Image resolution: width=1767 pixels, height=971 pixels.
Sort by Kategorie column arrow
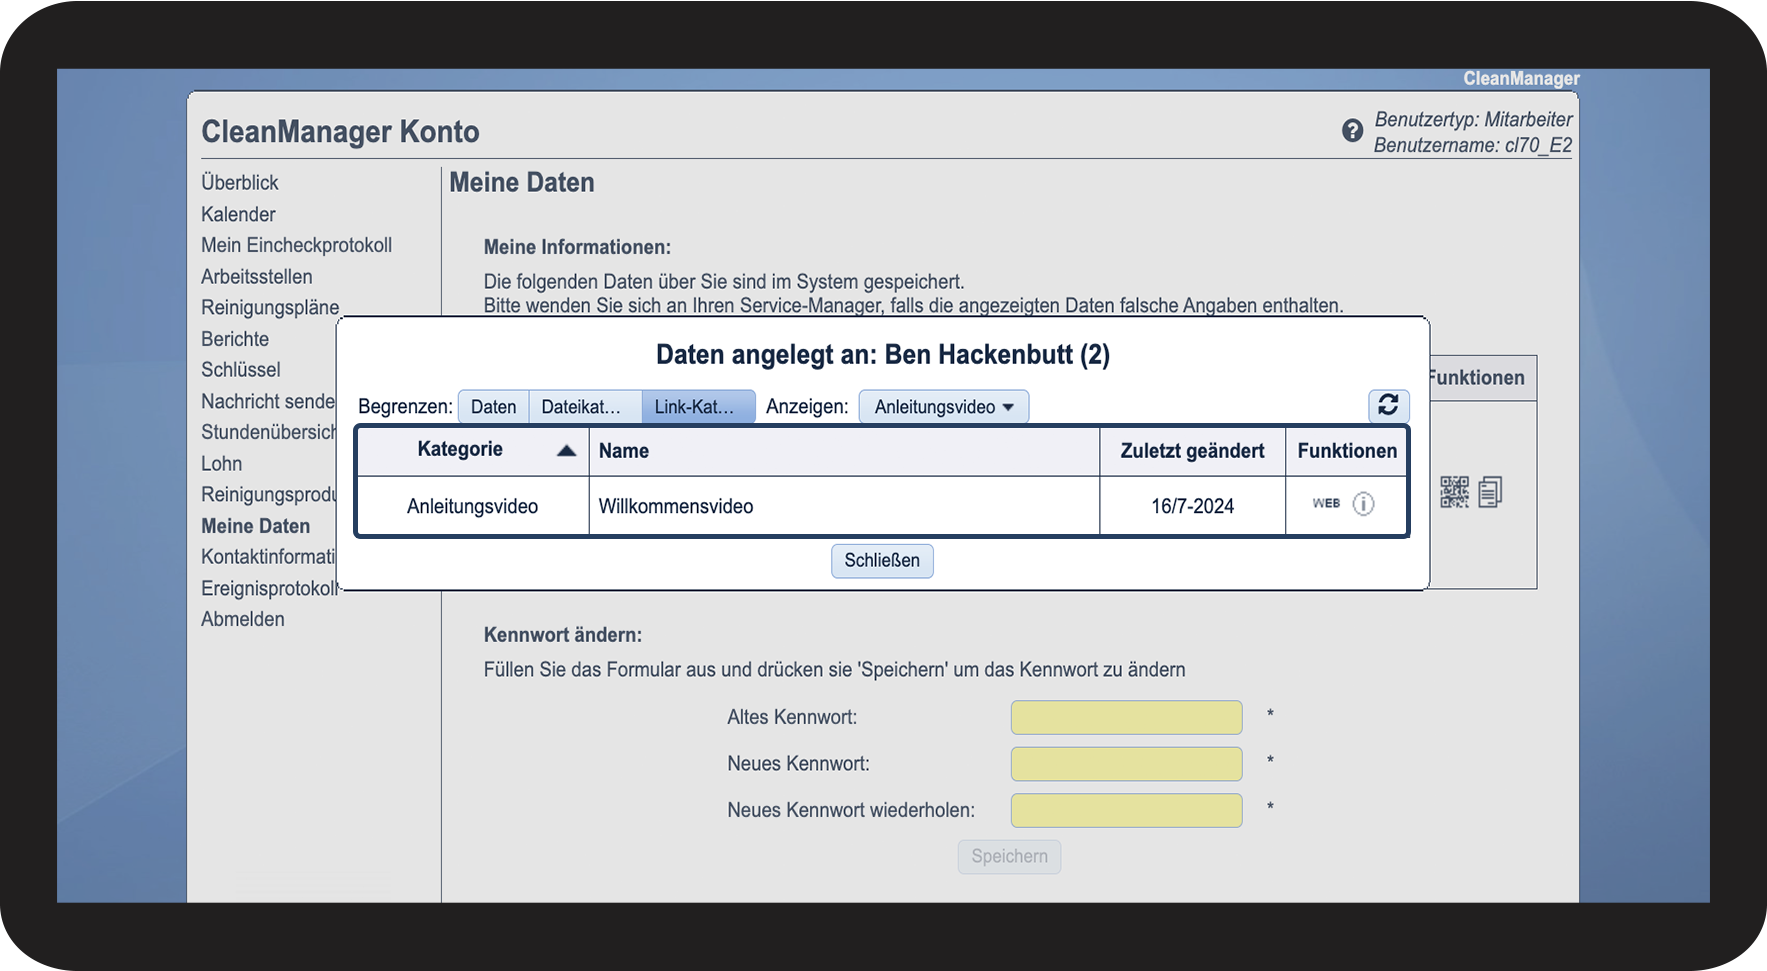(566, 451)
